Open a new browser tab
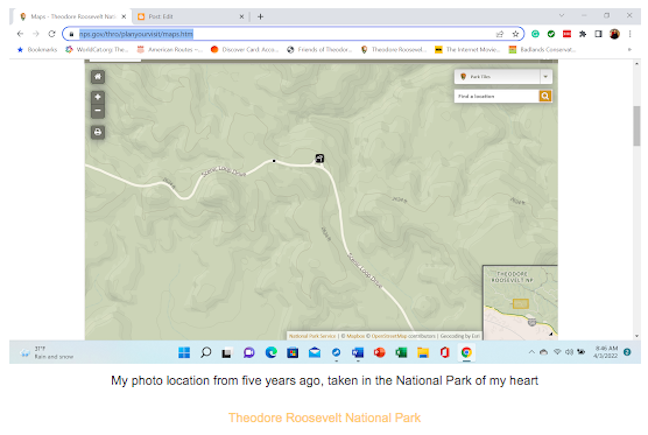Image resolution: width=648 pixels, height=435 pixels. [x=260, y=16]
